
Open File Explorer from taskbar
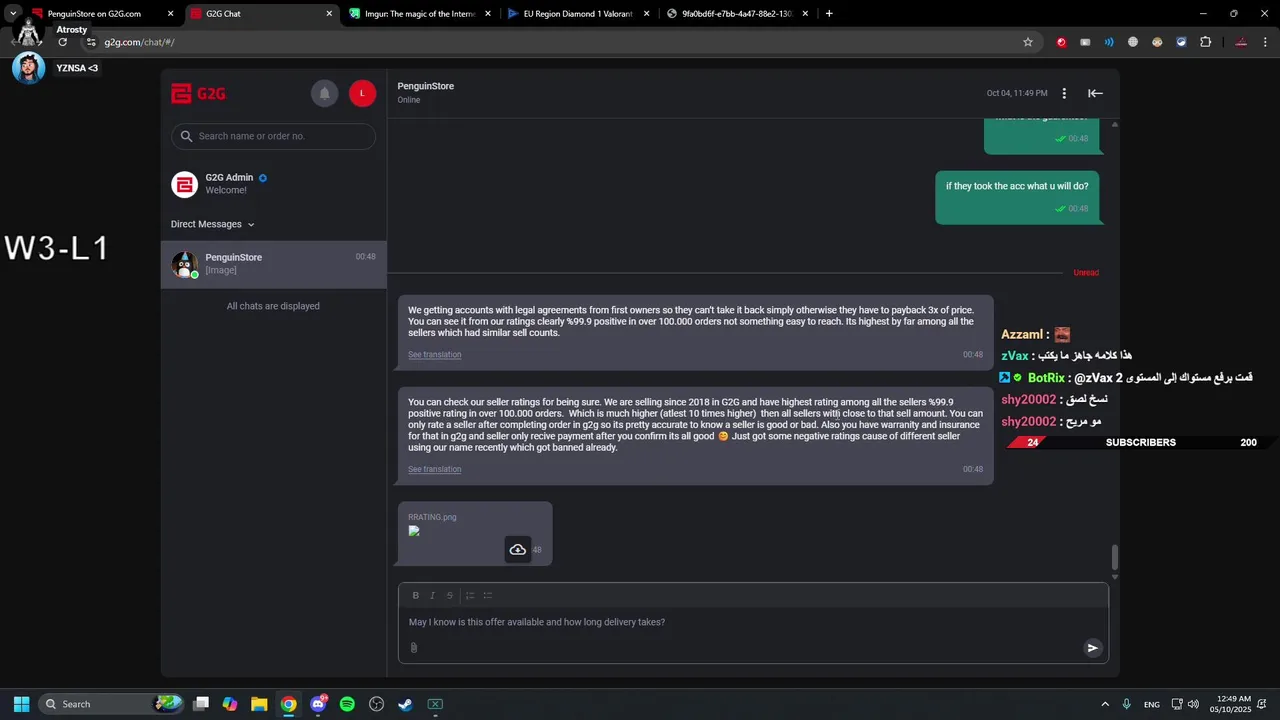point(259,704)
